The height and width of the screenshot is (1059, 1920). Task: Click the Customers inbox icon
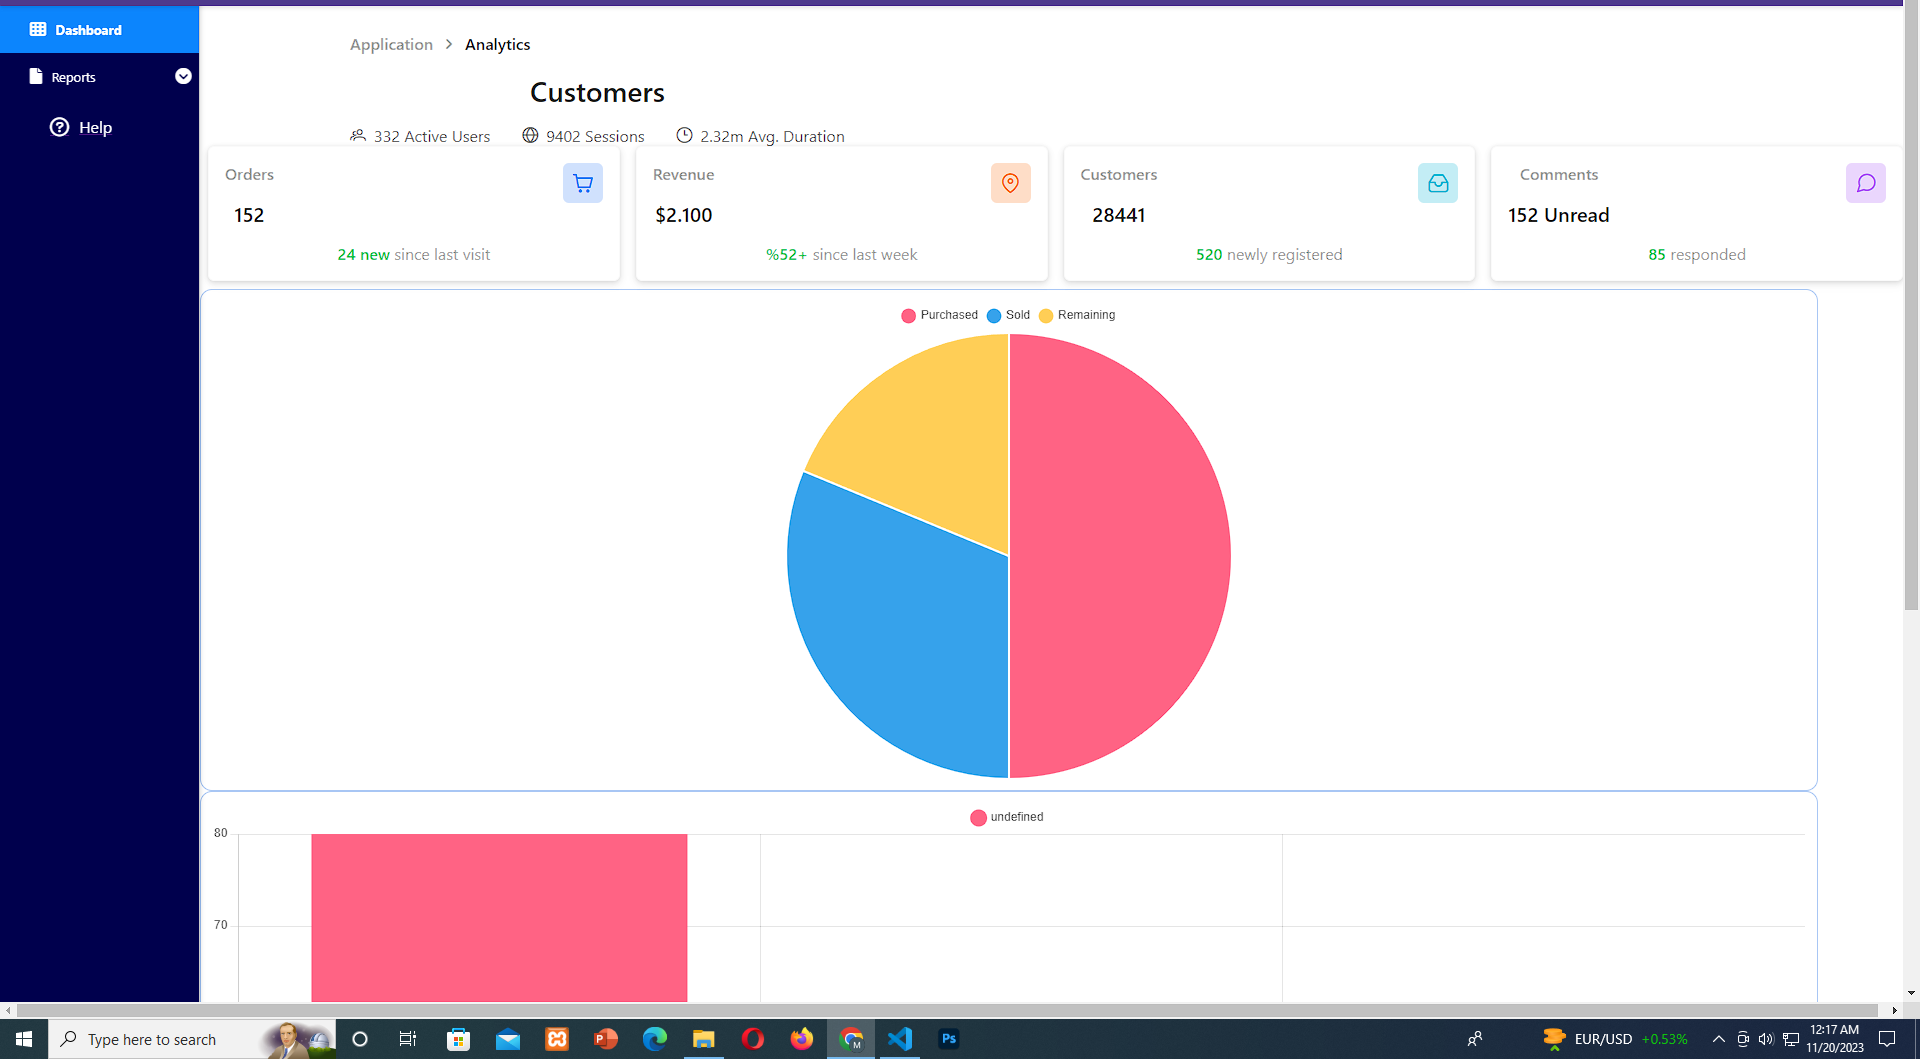(x=1438, y=183)
